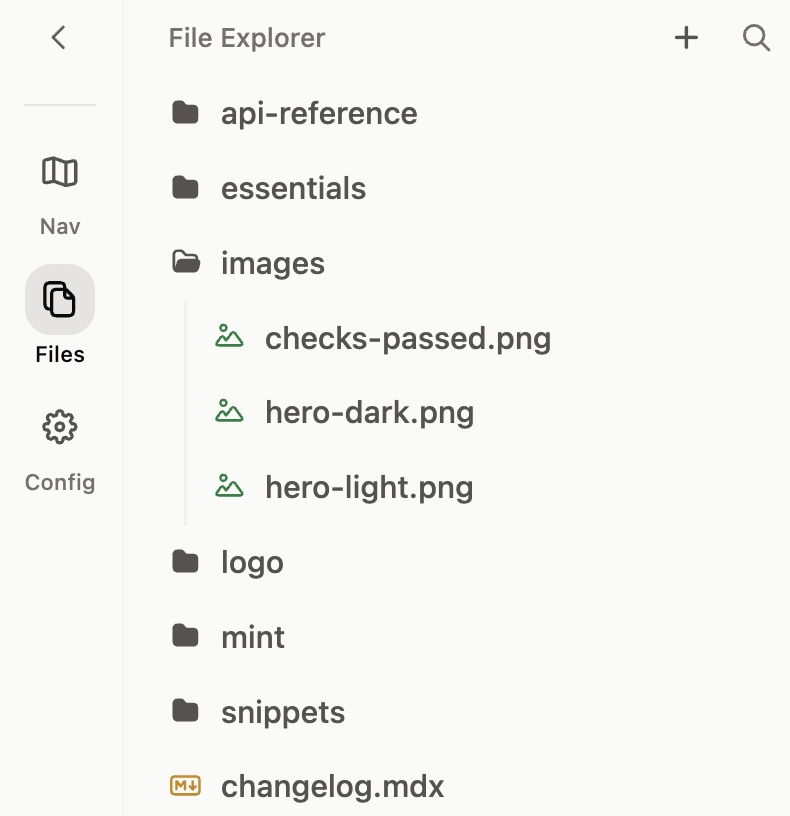Click the folder icon next to snippets
Viewport: 790px width, 816px height.
[x=185, y=711]
